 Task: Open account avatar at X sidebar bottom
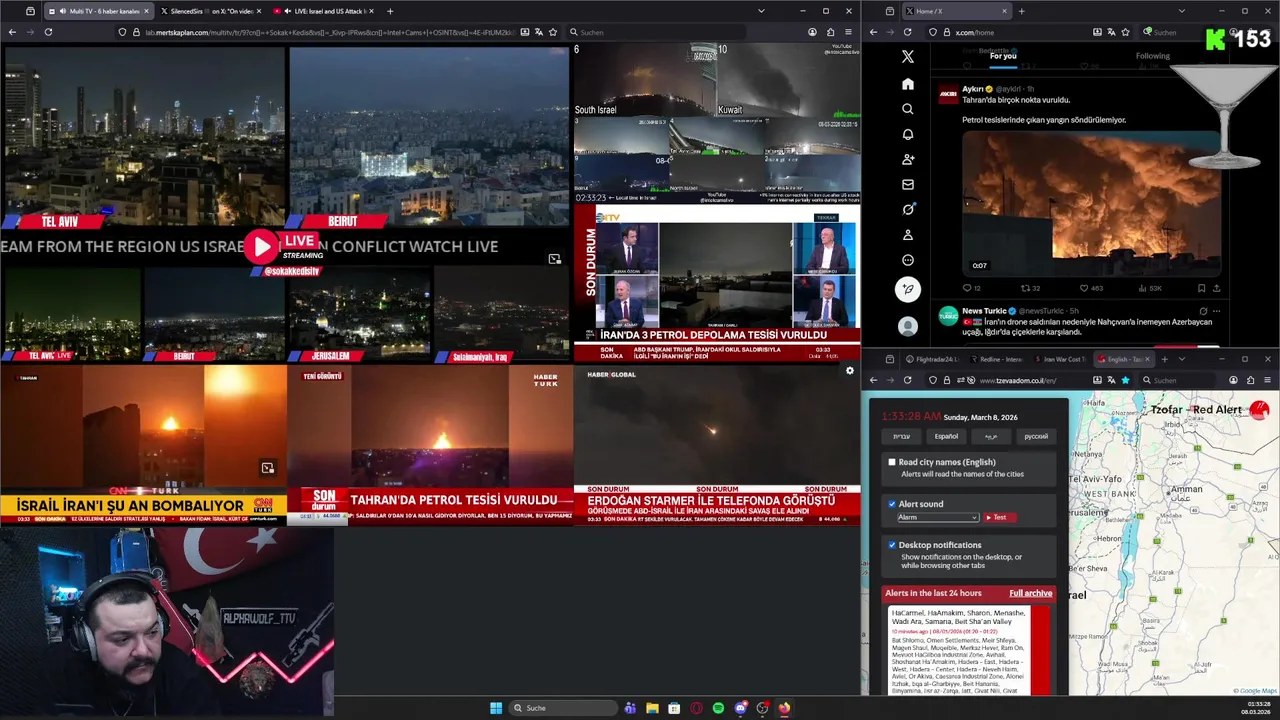tap(908, 326)
